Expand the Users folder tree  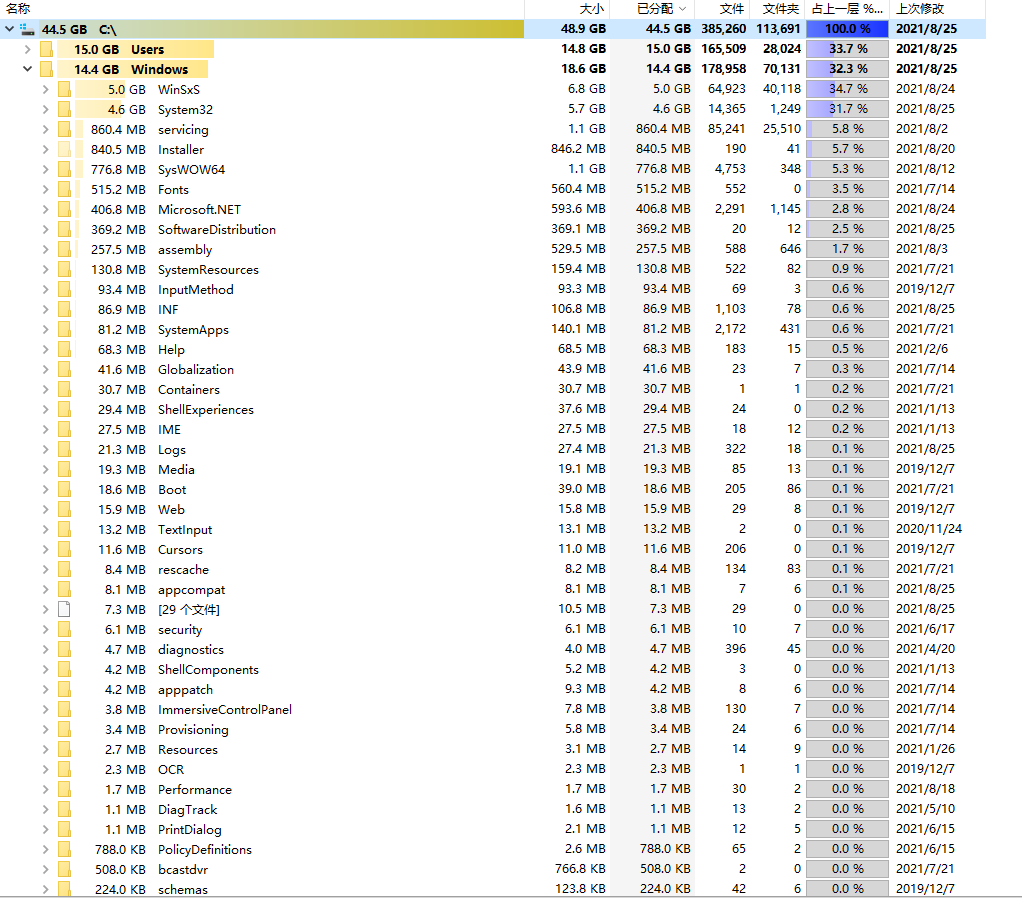27,49
